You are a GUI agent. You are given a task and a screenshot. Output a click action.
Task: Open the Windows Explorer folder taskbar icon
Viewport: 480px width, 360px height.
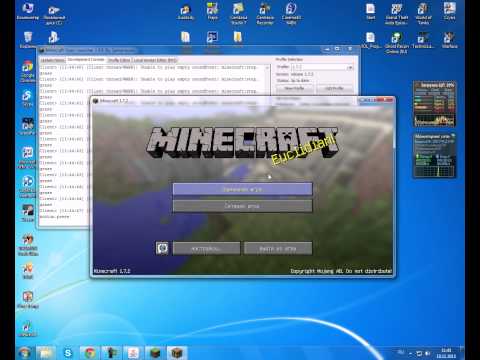(46, 353)
